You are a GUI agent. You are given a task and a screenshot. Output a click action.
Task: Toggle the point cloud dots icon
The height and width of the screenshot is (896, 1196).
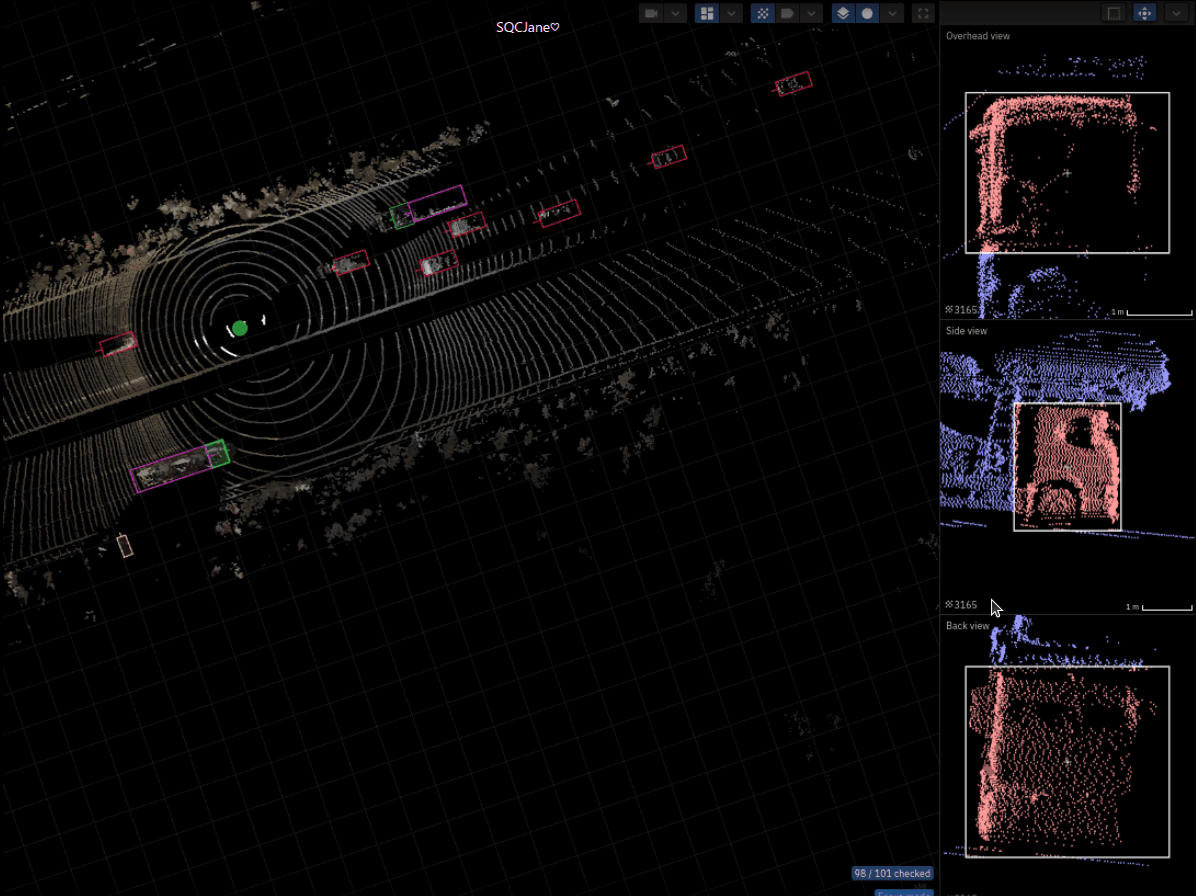[763, 14]
